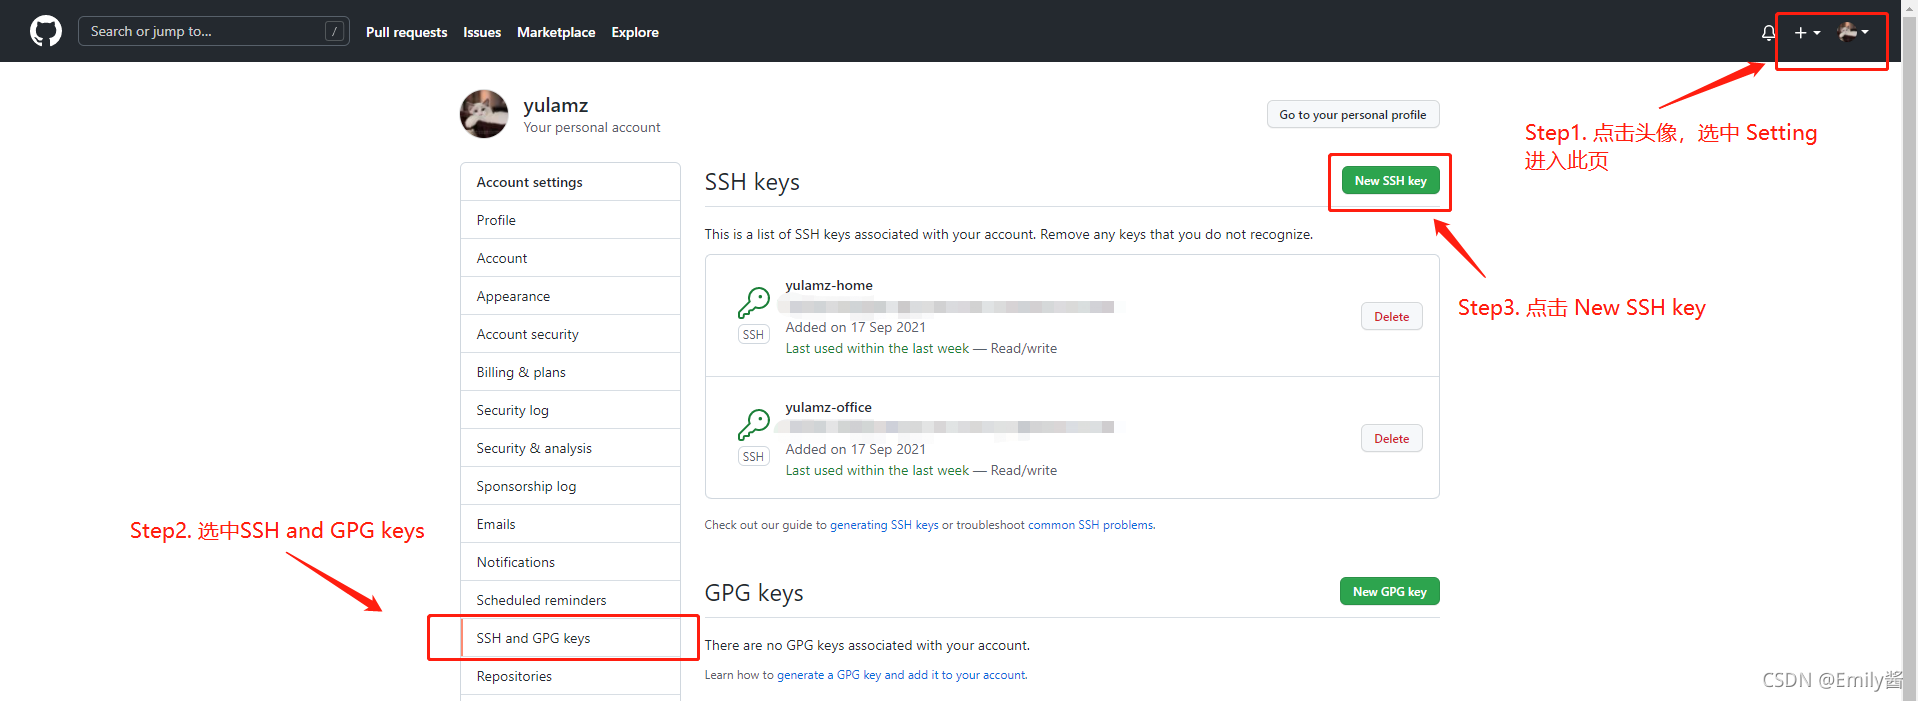
Task: Click Last used status of yulamz-office key
Action: click(x=877, y=470)
